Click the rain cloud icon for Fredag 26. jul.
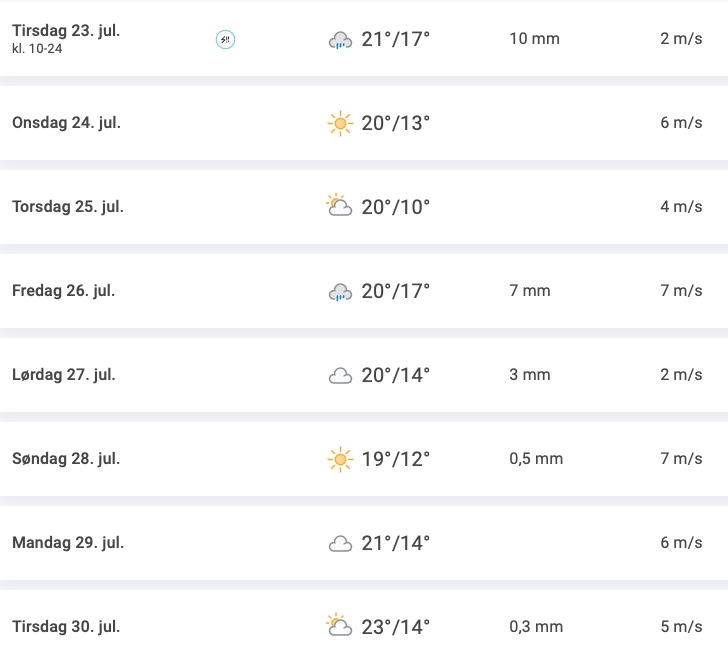Screen dimensions: 728x662 pyautogui.click(x=340, y=292)
